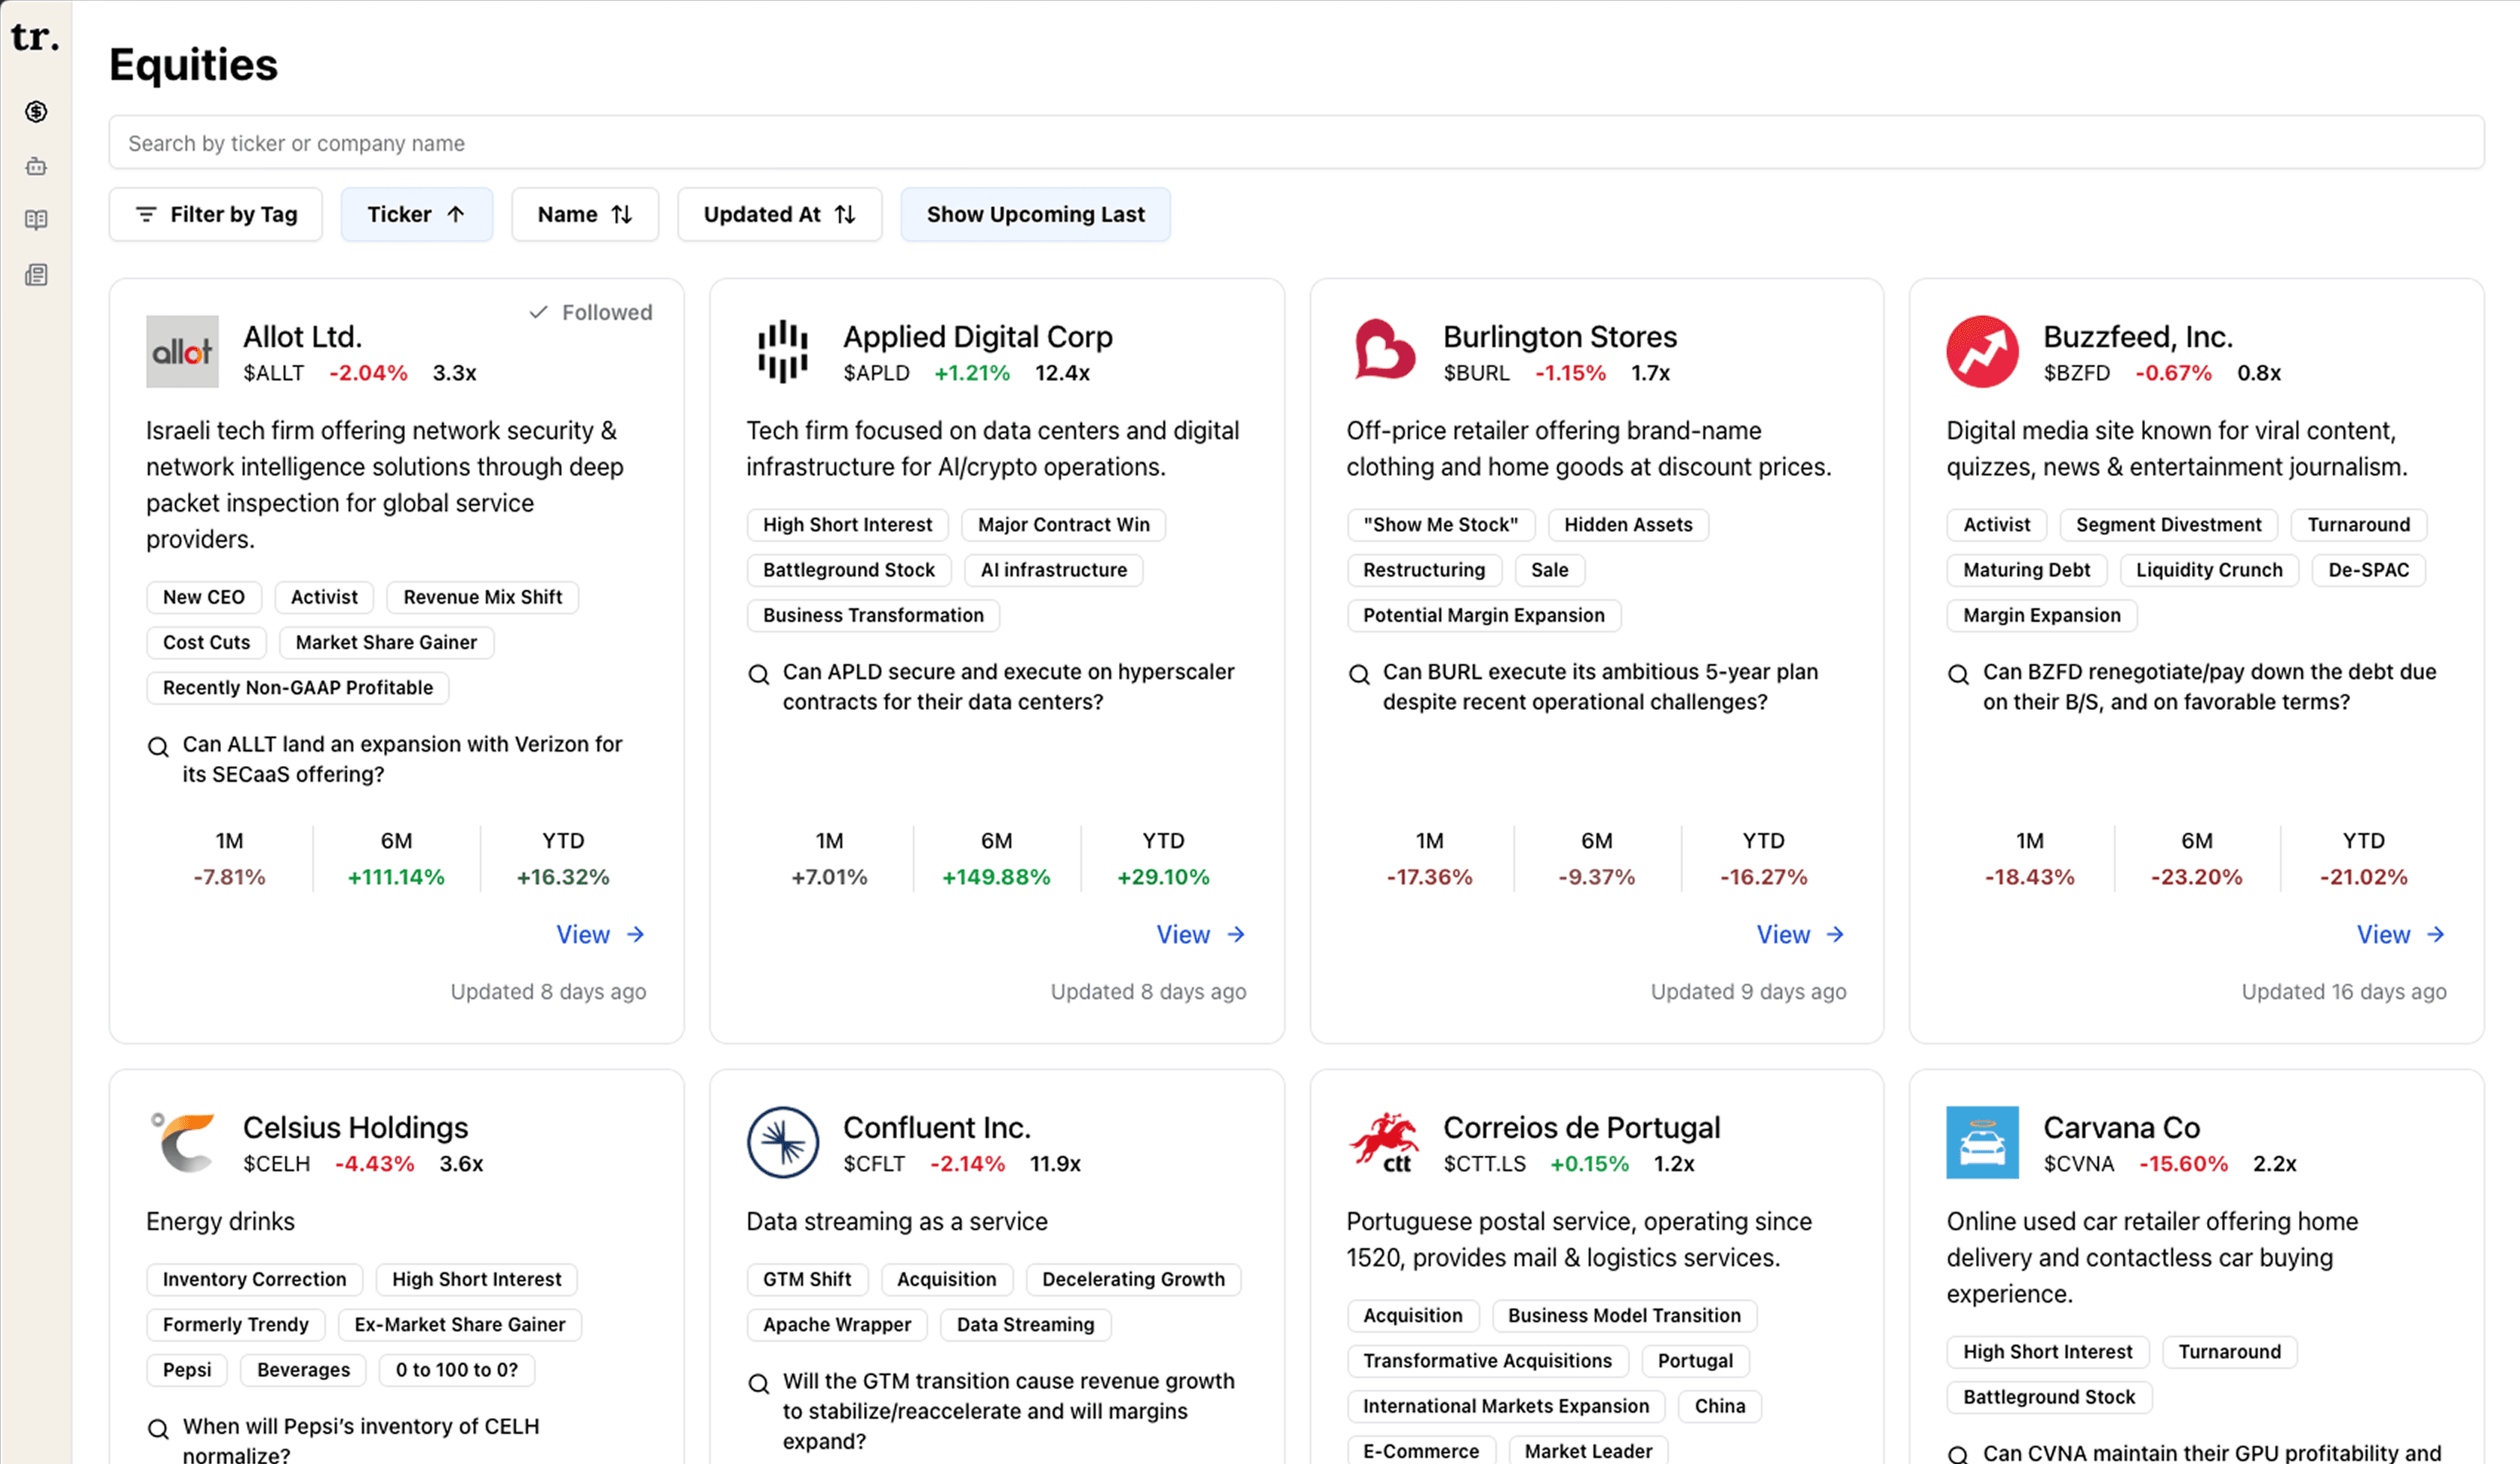Click the Confluent Inc. logo
The image size is (2520, 1464).
pyautogui.click(x=782, y=1142)
